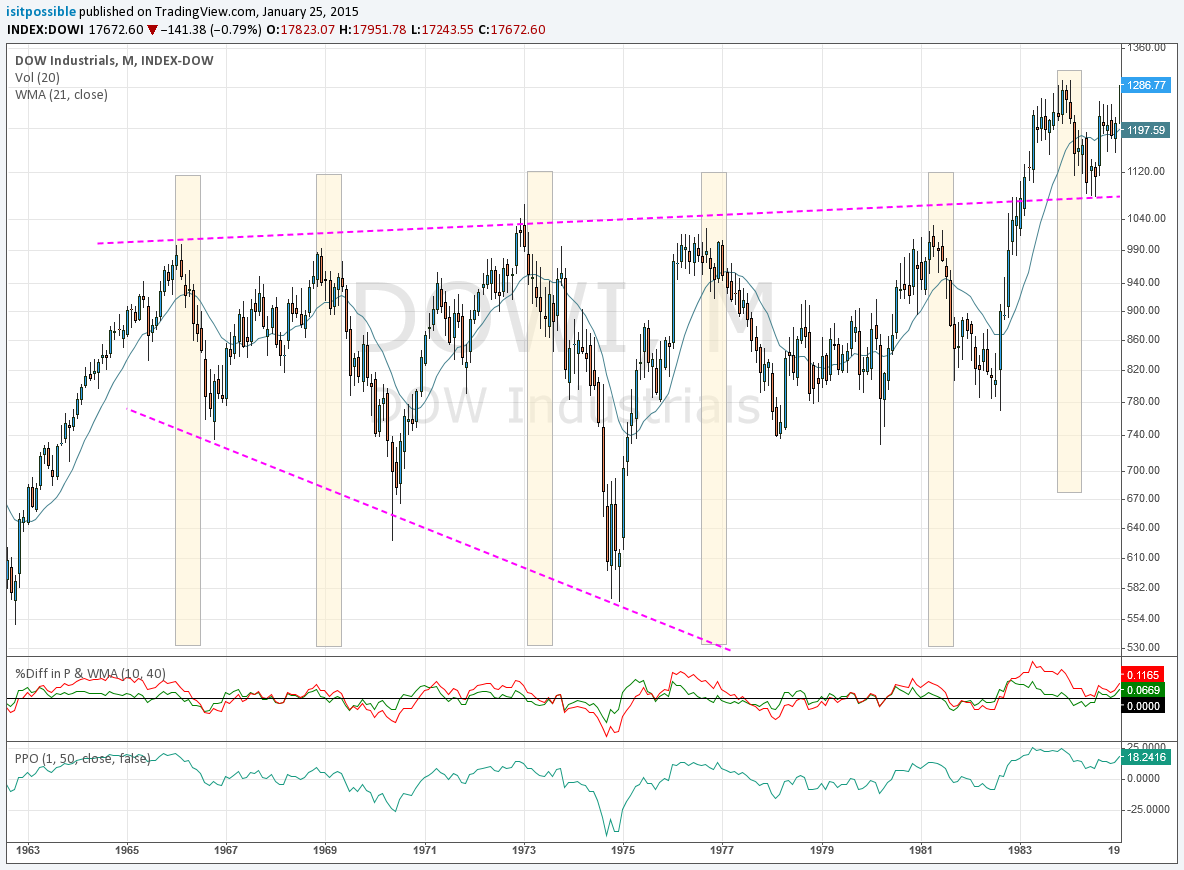Click the red 0.1165 indicator value tag
Viewport: 1184px width, 870px height.
tap(1142, 675)
